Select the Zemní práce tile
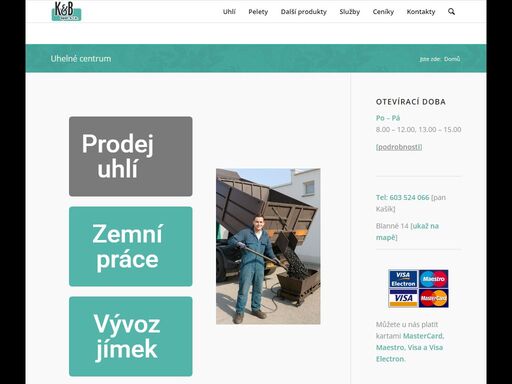The image size is (512, 384). (x=131, y=246)
